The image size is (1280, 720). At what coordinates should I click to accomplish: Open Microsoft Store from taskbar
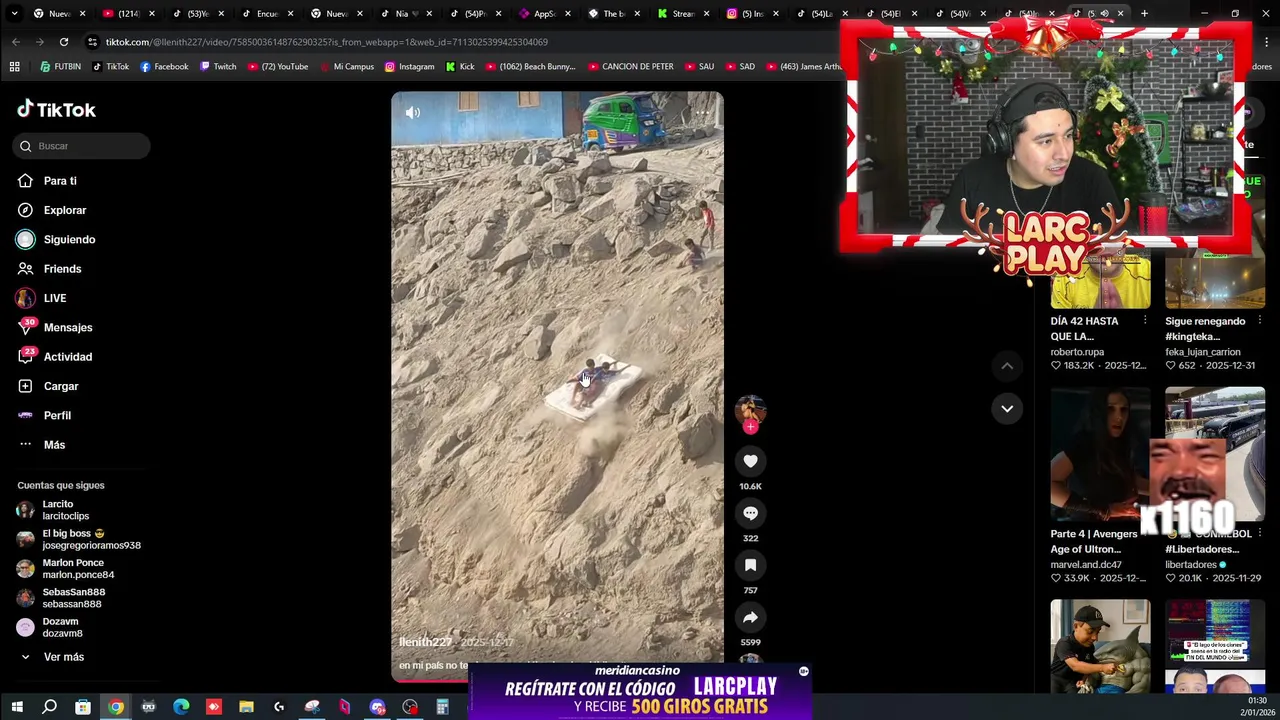click(x=83, y=707)
